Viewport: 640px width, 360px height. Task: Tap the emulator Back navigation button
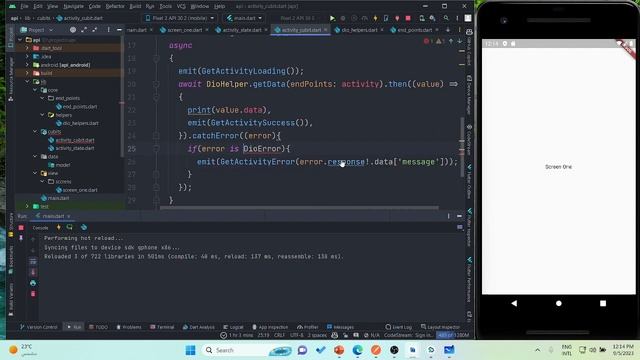coord(514,303)
